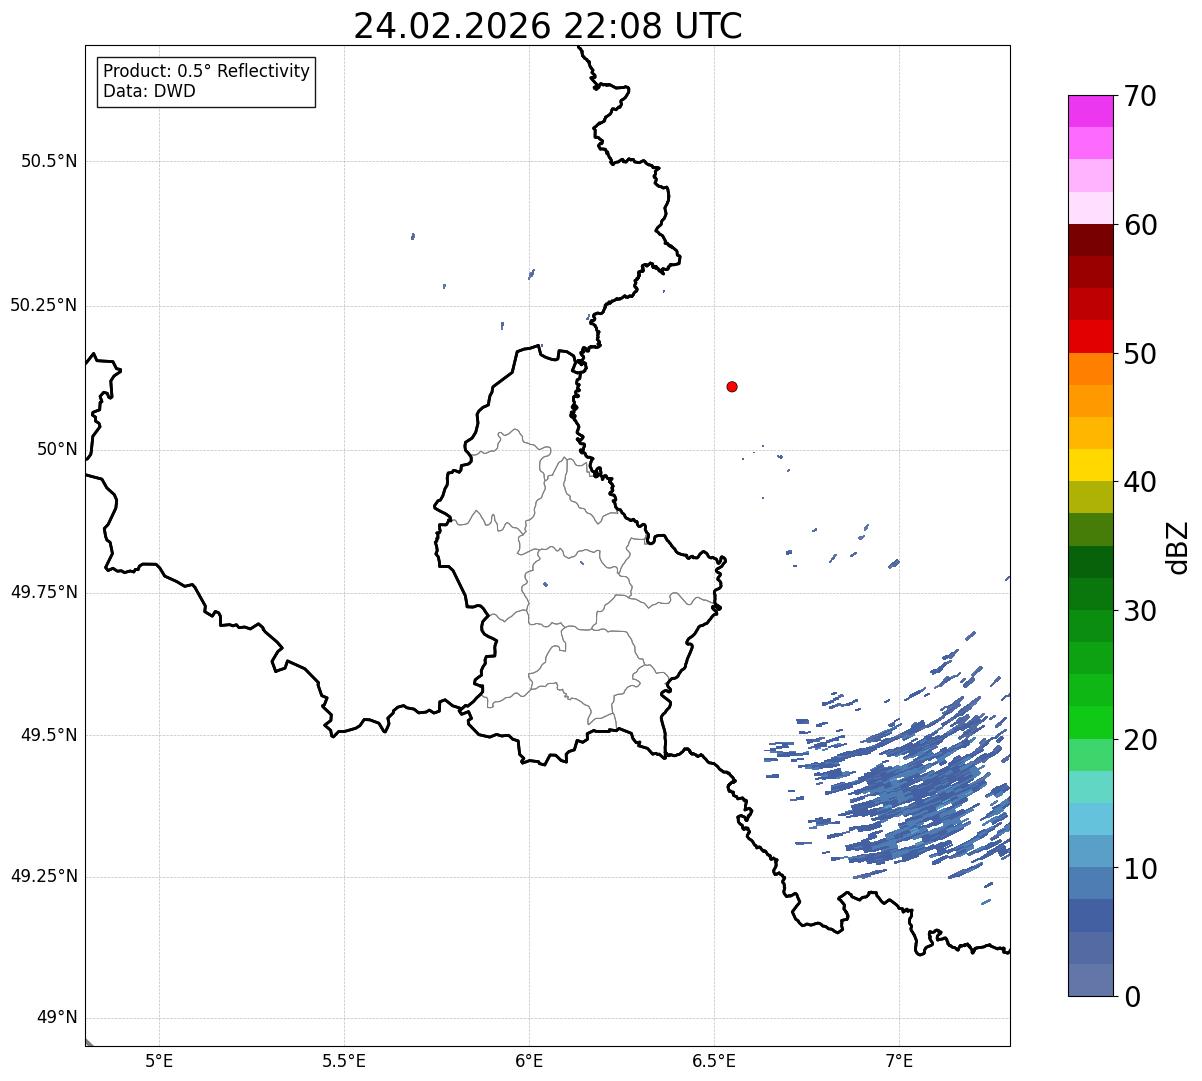The image size is (1202, 1081).
Task: Click the bright red colorbar segment above 50
Action: [x=1091, y=337]
